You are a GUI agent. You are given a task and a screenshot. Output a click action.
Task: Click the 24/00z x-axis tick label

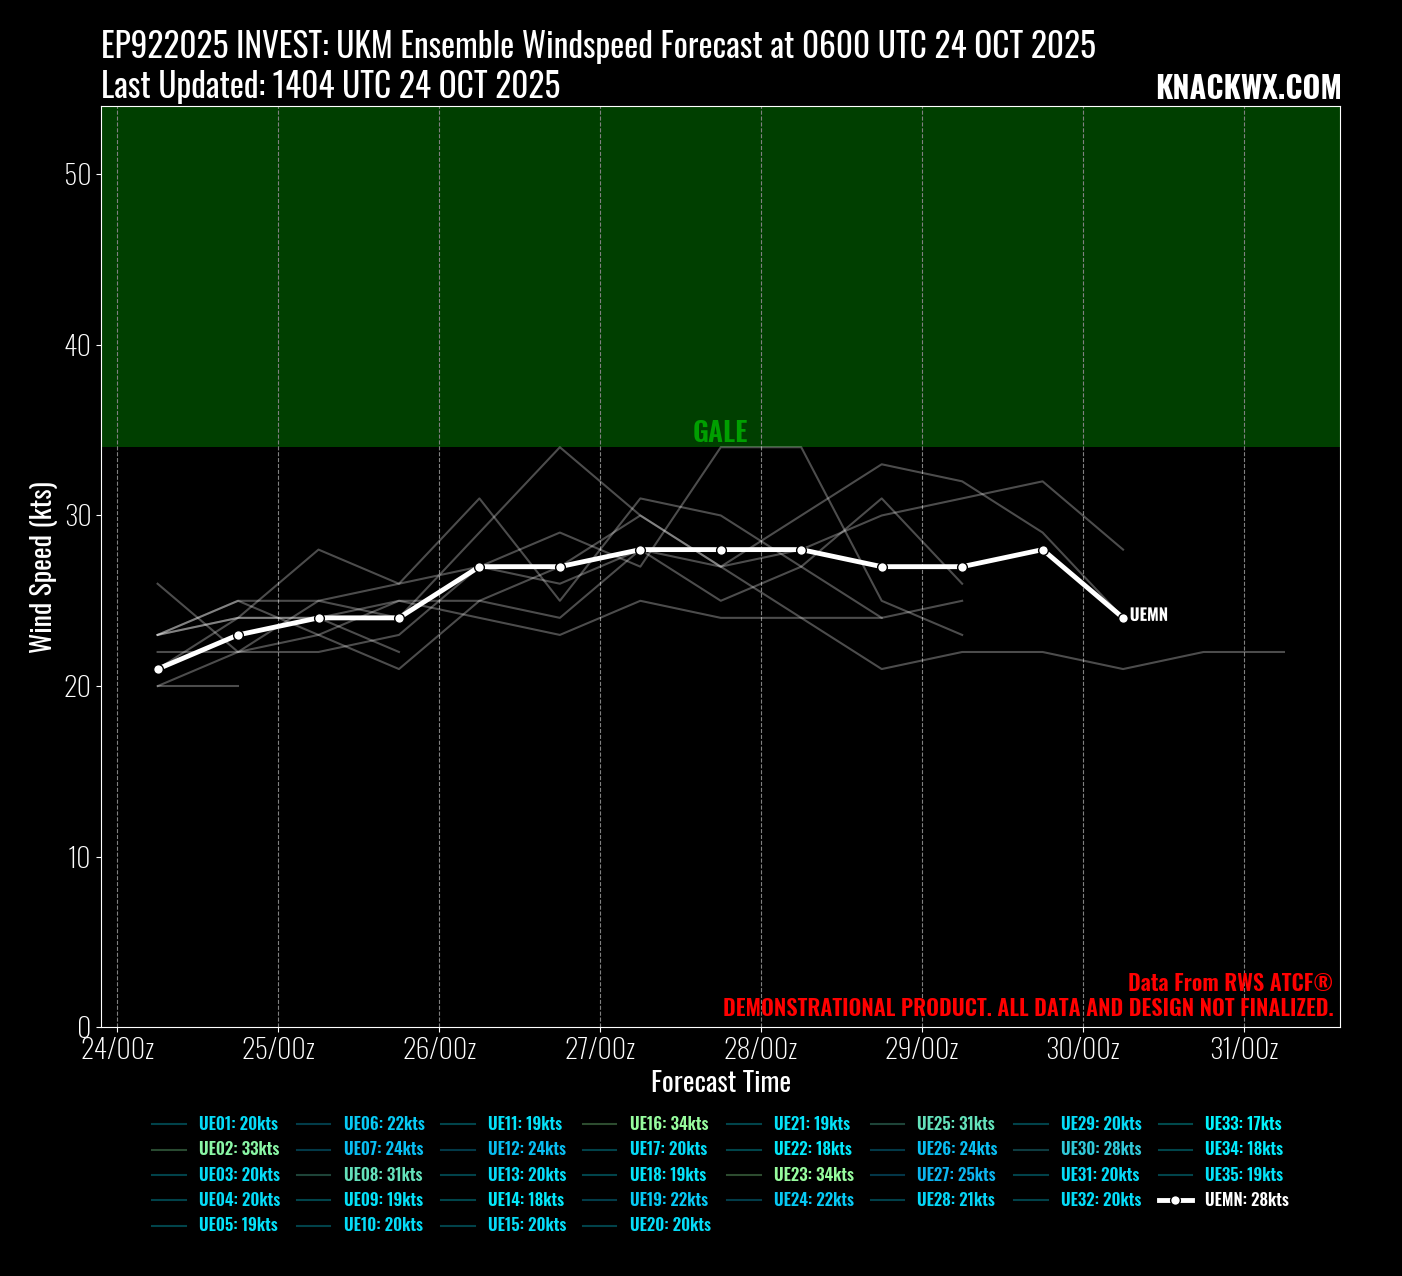pyautogui.click(x=118, y=1049)
